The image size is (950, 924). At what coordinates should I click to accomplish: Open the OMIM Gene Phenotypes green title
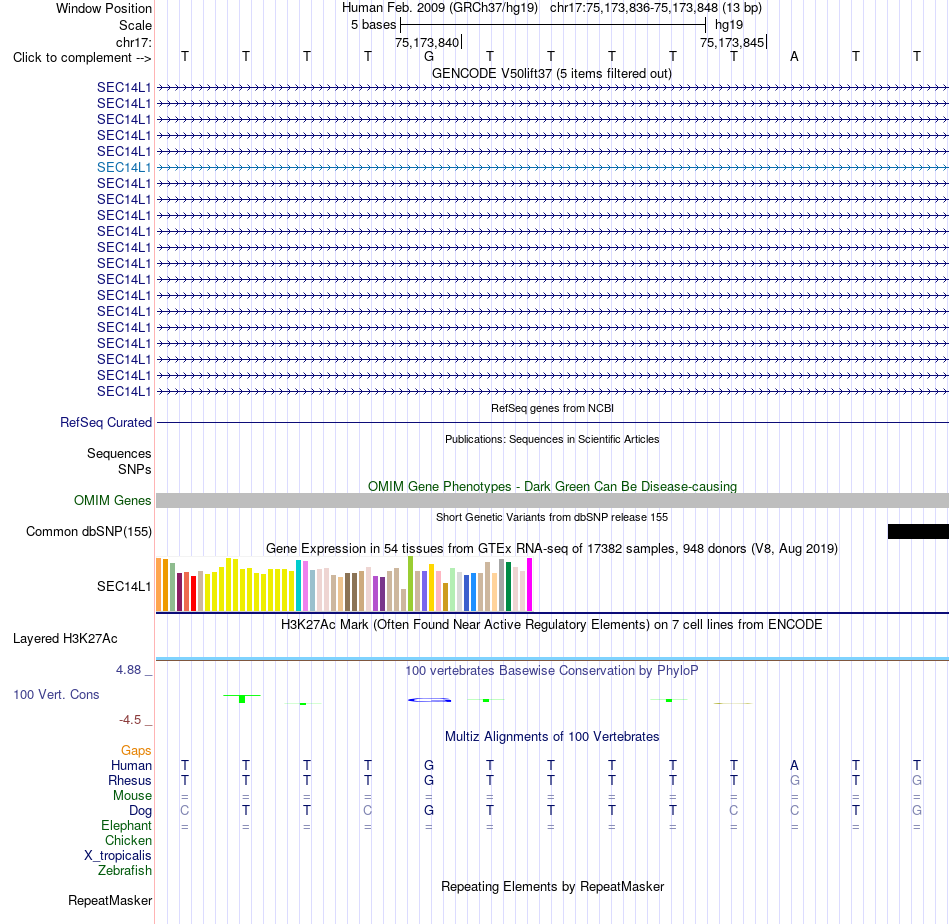[x=552, y=487]
